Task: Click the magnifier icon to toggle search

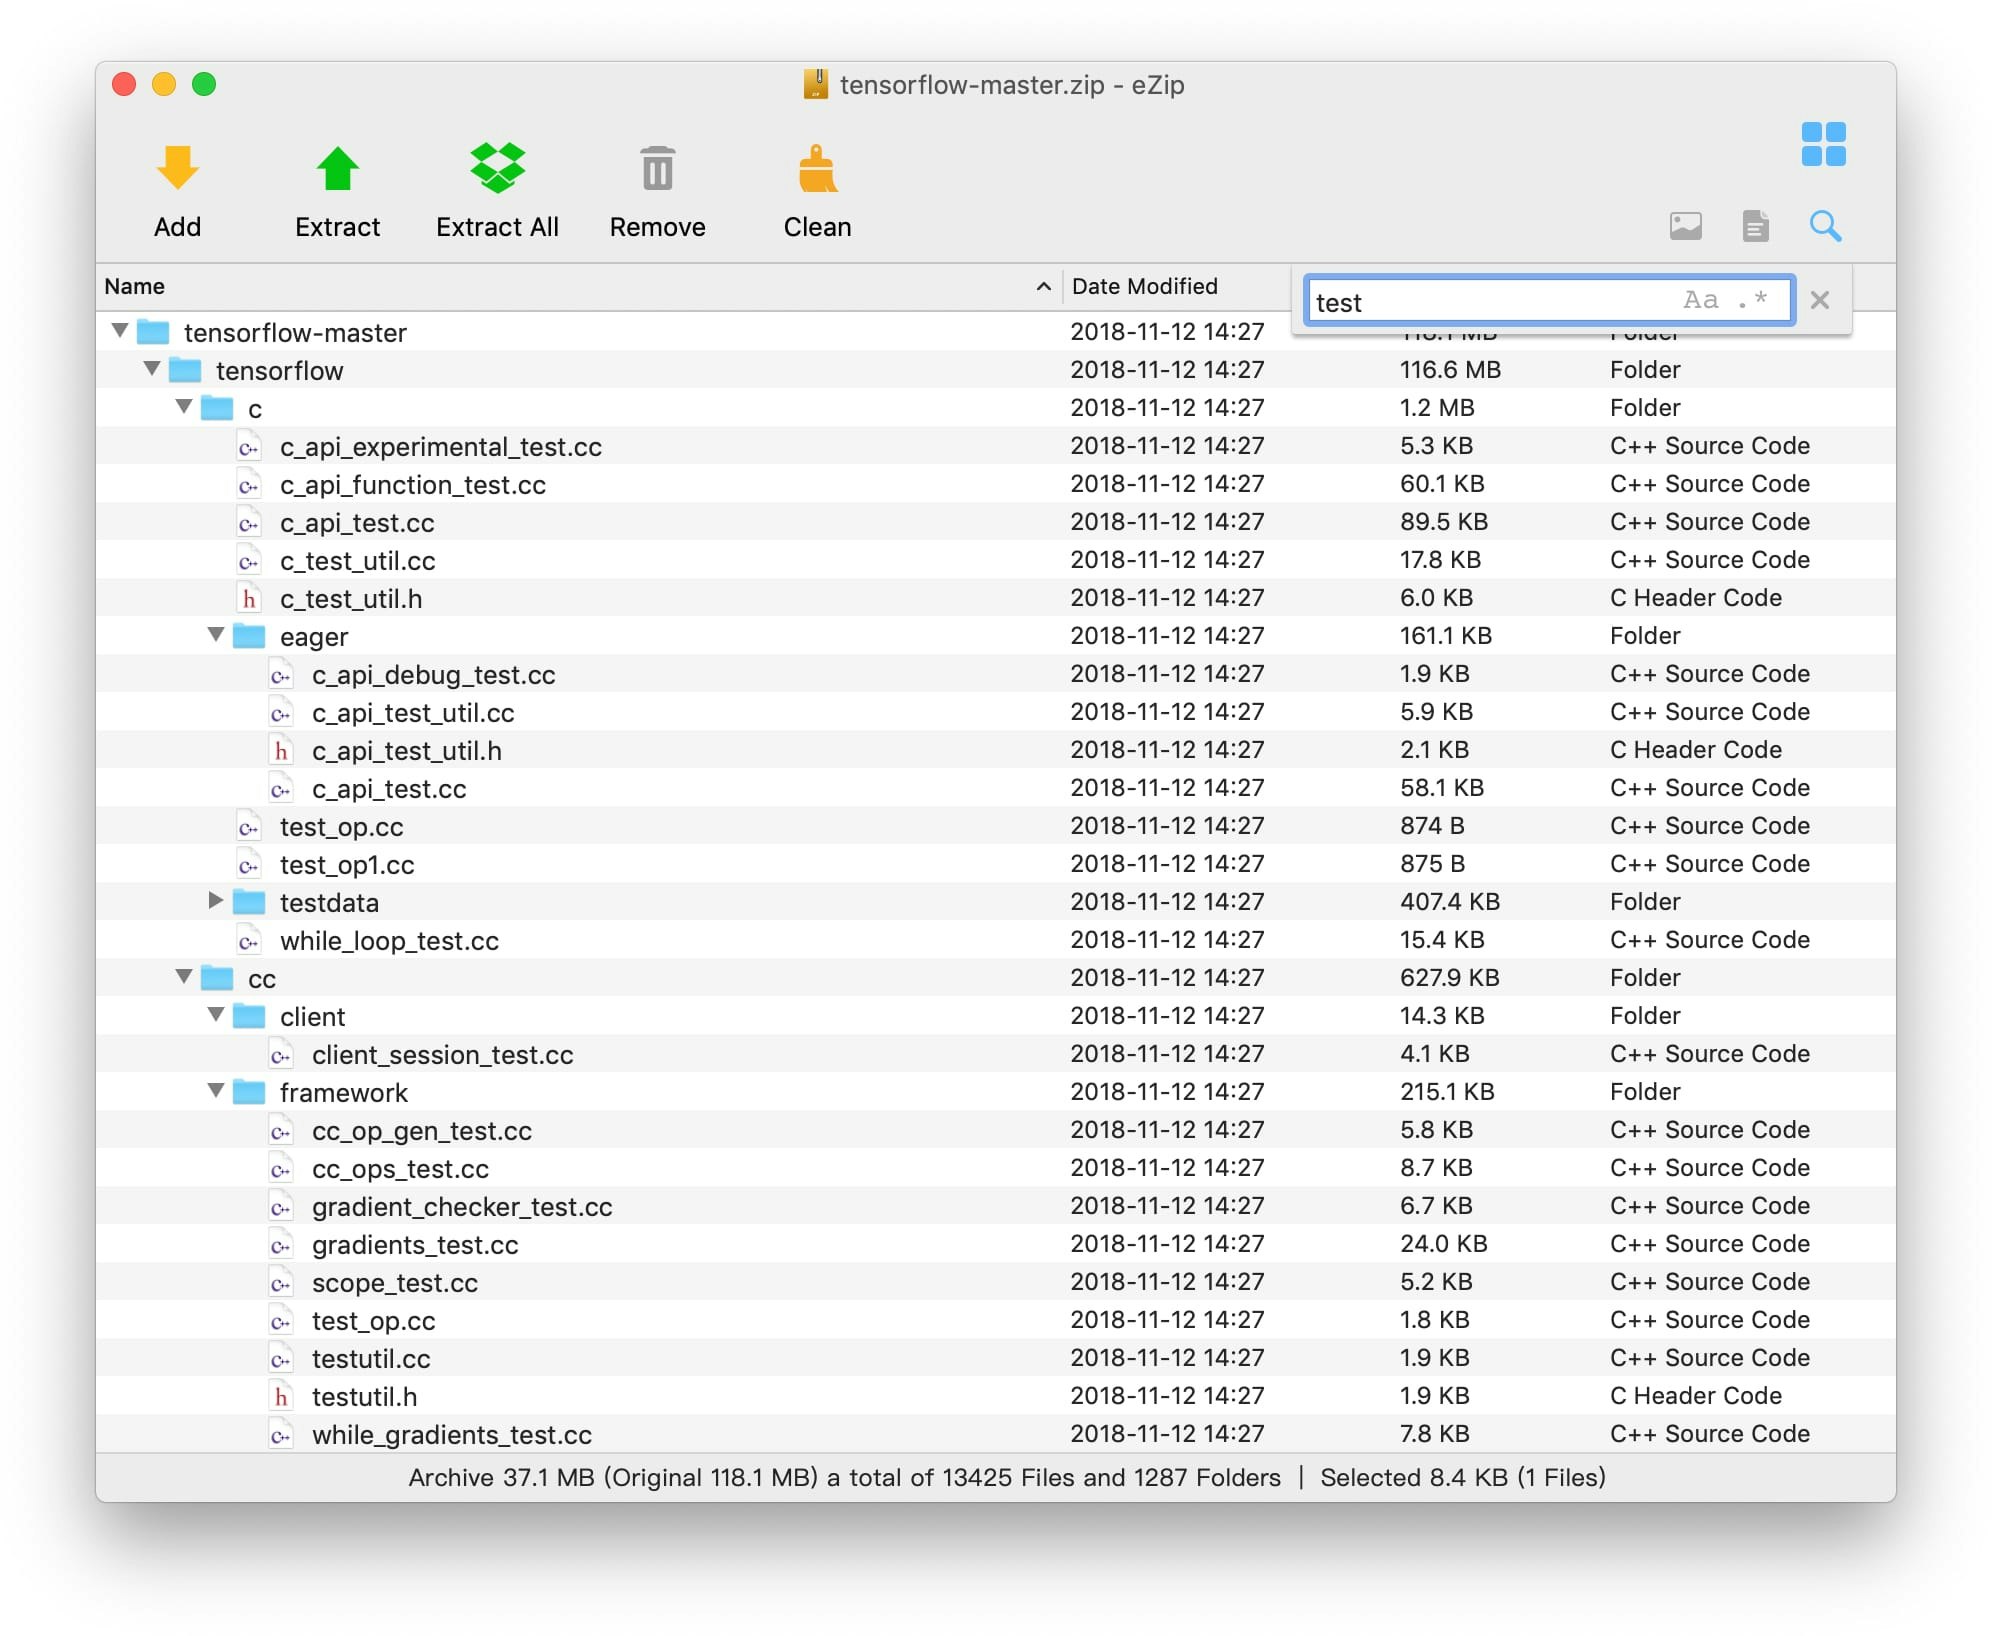Action: pos(1826,226)
